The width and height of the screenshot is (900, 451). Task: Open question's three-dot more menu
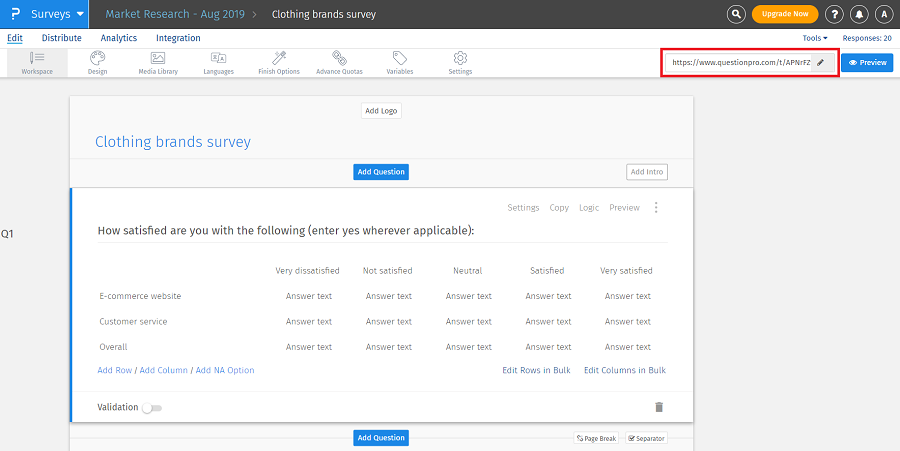656,208
